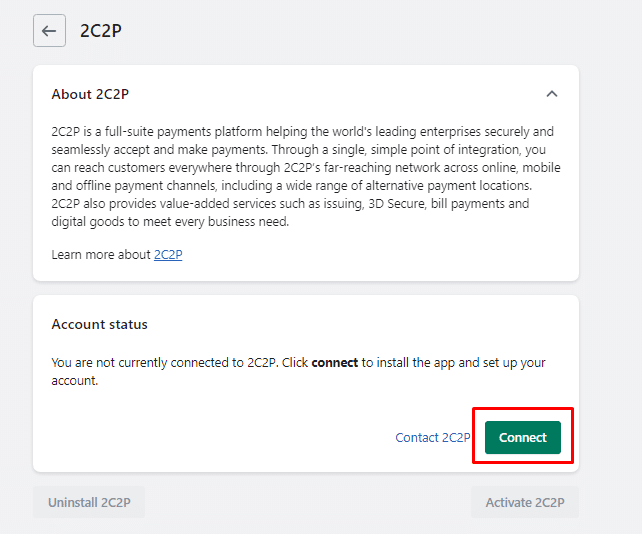Click the Uninstall 2C2P button
This screenshot has width=642, height=534.
tap(89, 502)
